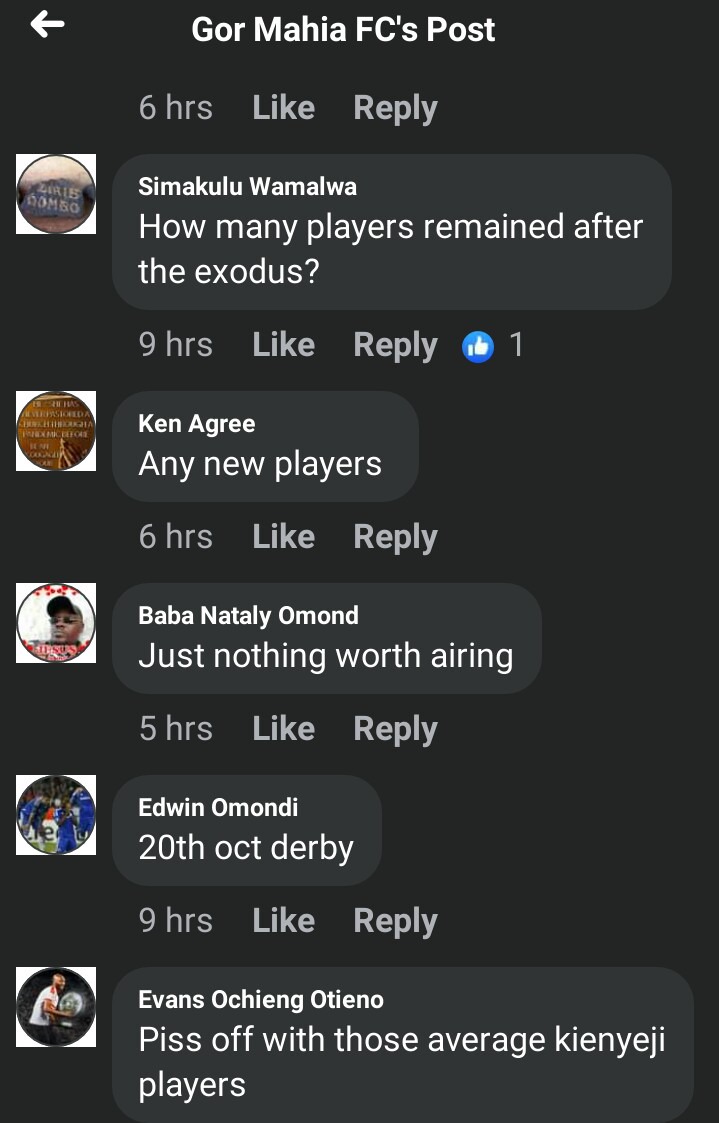The width and height of the screenshot is (719, 1123).
Task: Reply to Ken Agree's comment
Action: tap(395, 538)
